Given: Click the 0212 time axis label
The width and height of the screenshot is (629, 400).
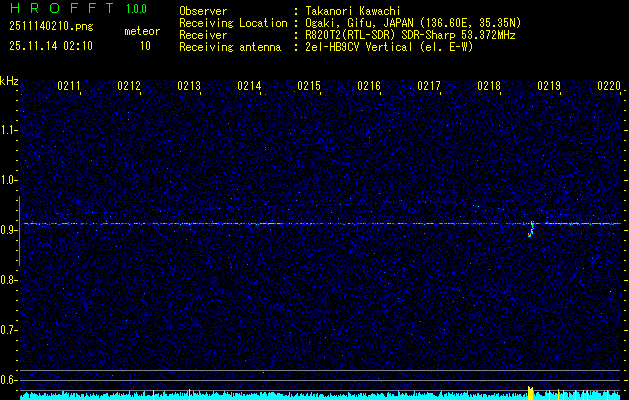Looking at the screenshot, I should [129, 86].
